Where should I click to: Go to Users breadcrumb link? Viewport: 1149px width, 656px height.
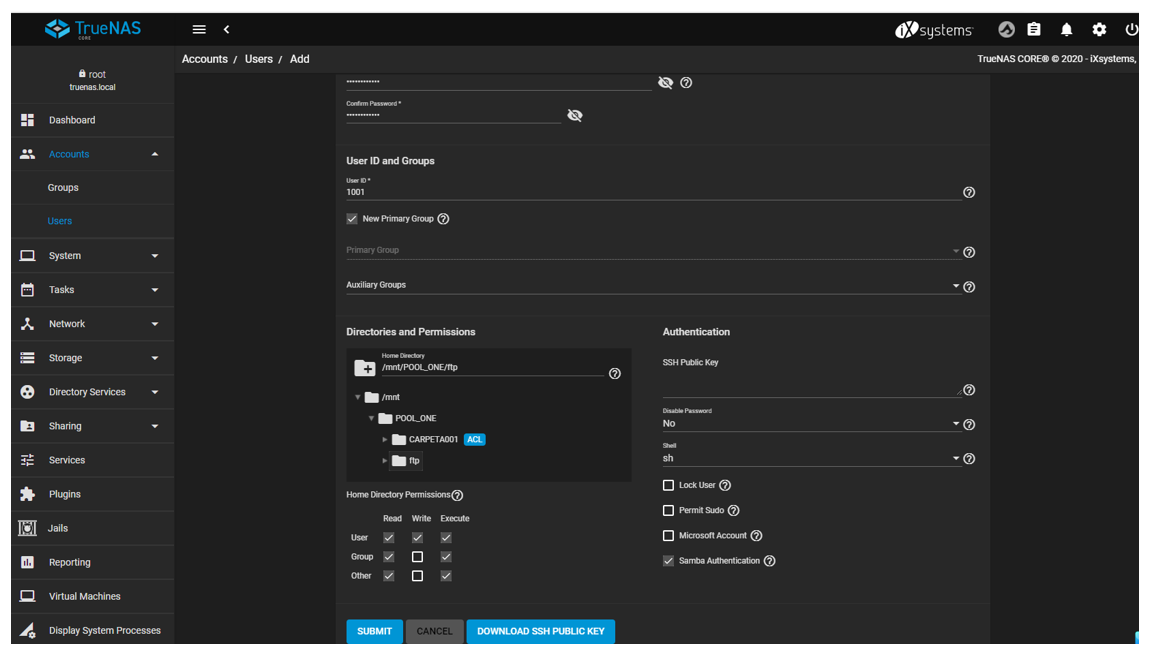(x=259, y=59)
